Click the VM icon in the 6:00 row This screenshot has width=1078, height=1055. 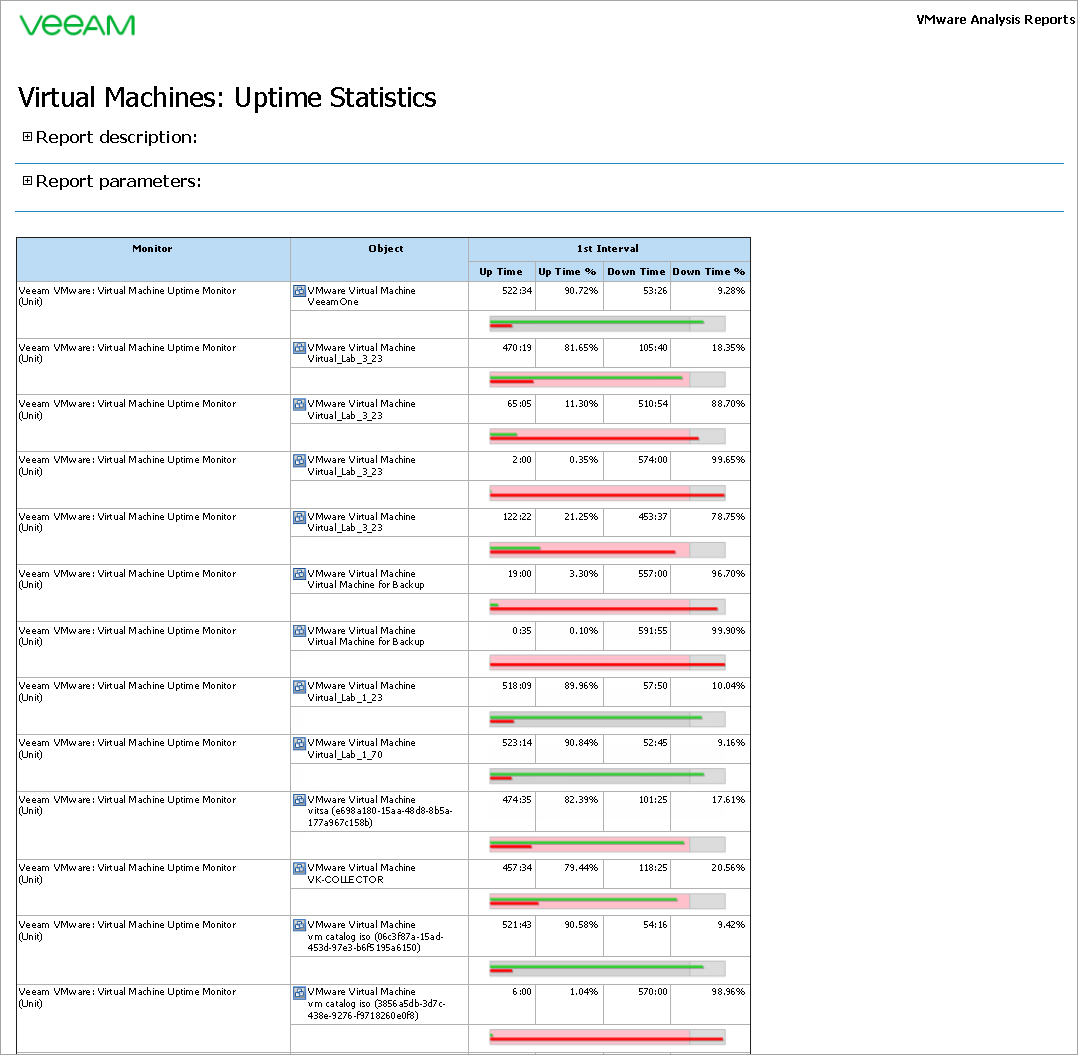point(299,992)
